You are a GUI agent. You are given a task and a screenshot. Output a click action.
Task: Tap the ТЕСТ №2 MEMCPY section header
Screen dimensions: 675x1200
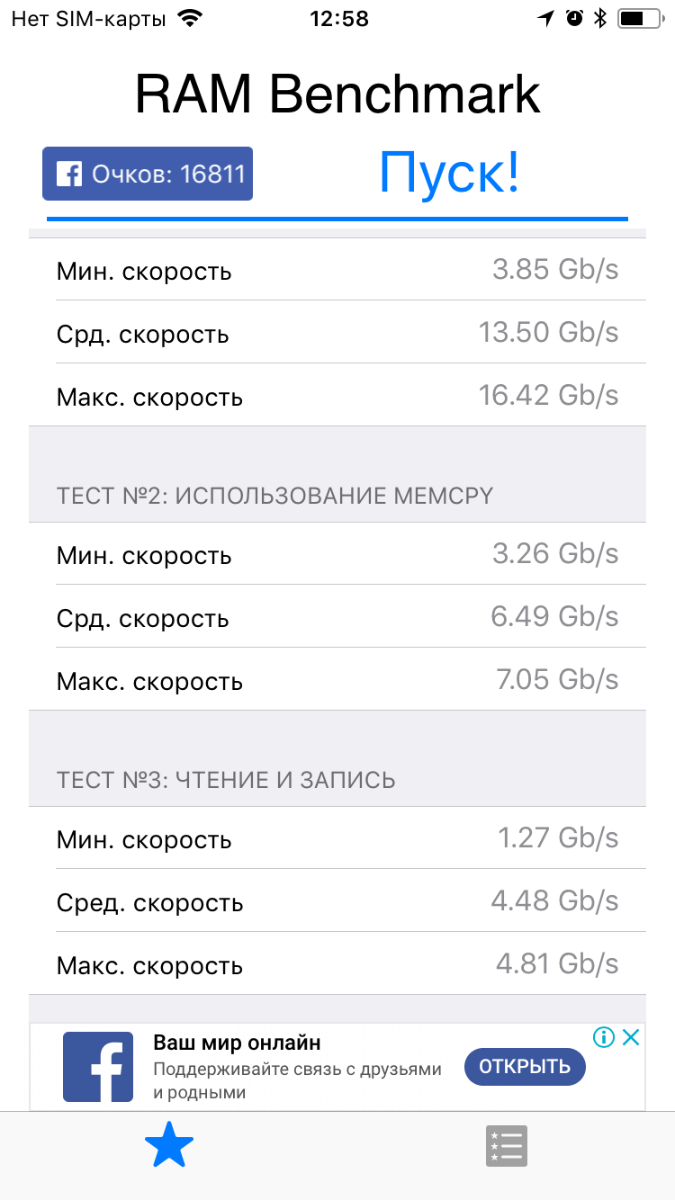coord(275,495)
